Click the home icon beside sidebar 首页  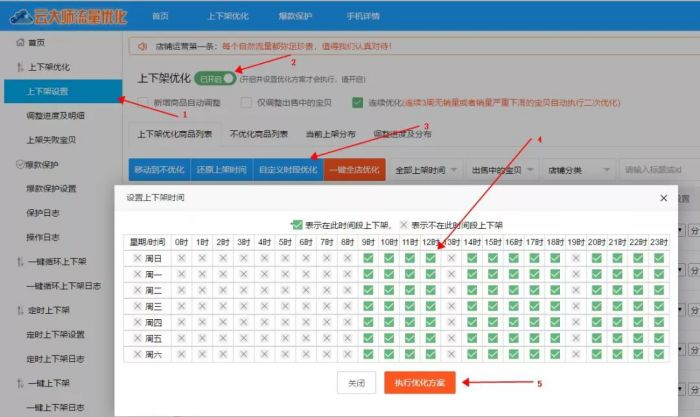[x=20, y=42]
